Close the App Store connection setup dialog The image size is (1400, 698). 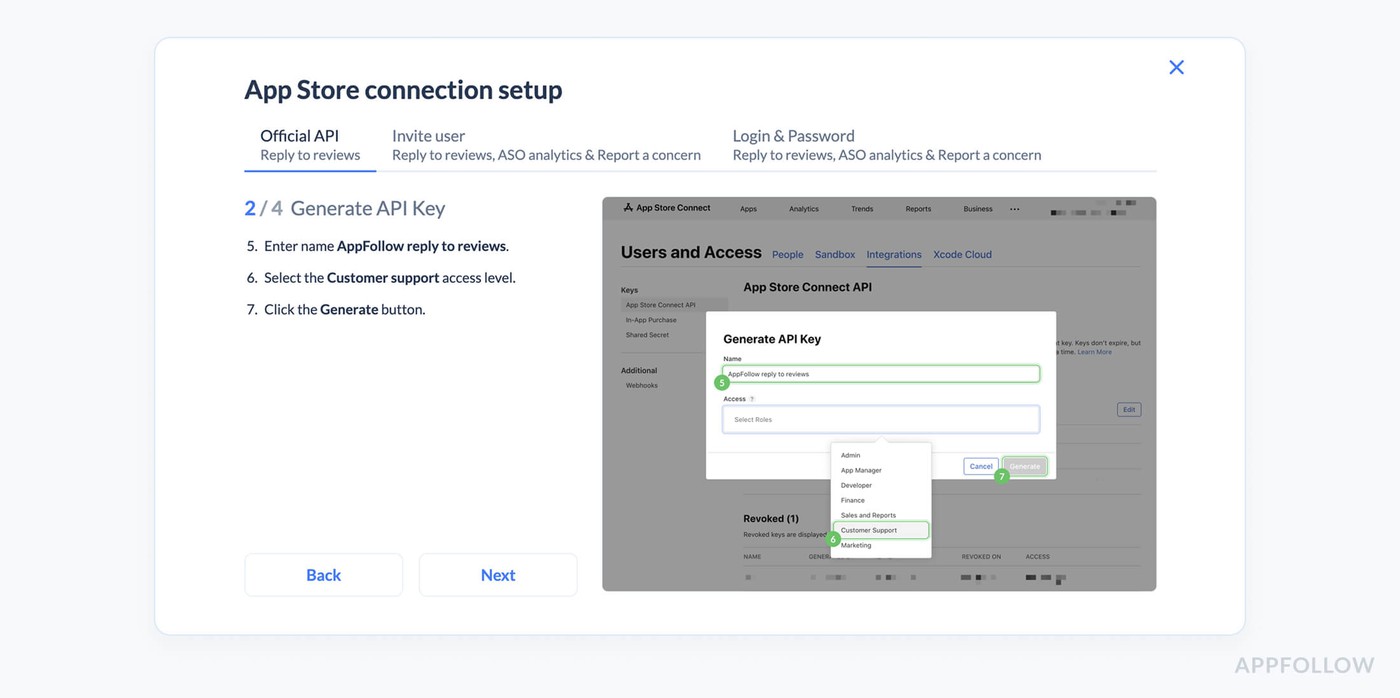pos(1176,67)
